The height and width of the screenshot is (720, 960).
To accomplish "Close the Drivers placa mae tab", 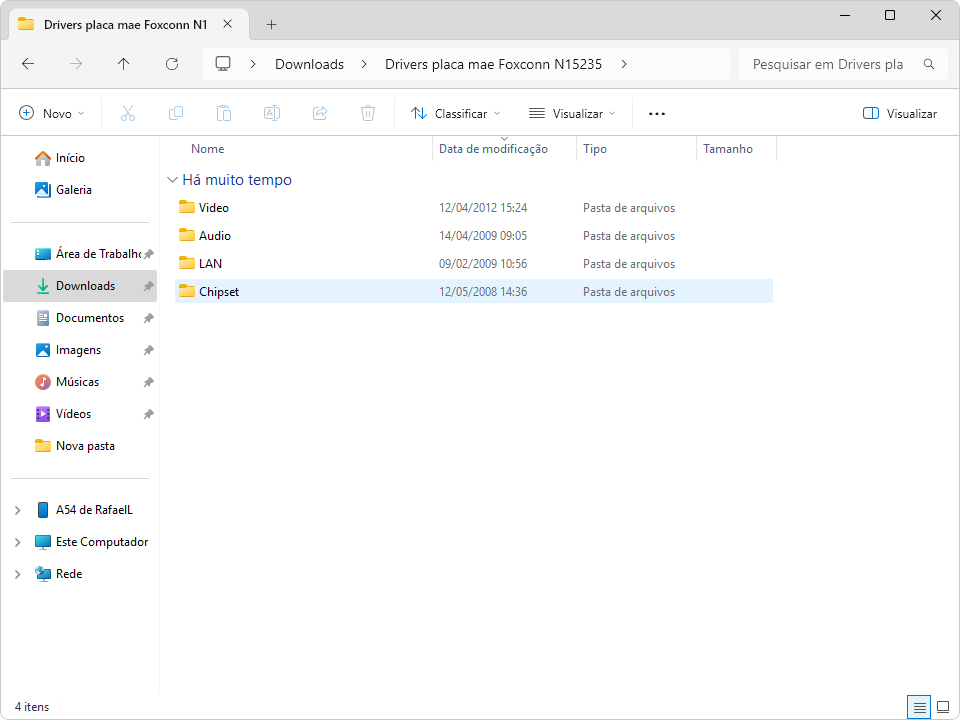I will [x=228, y=24].
